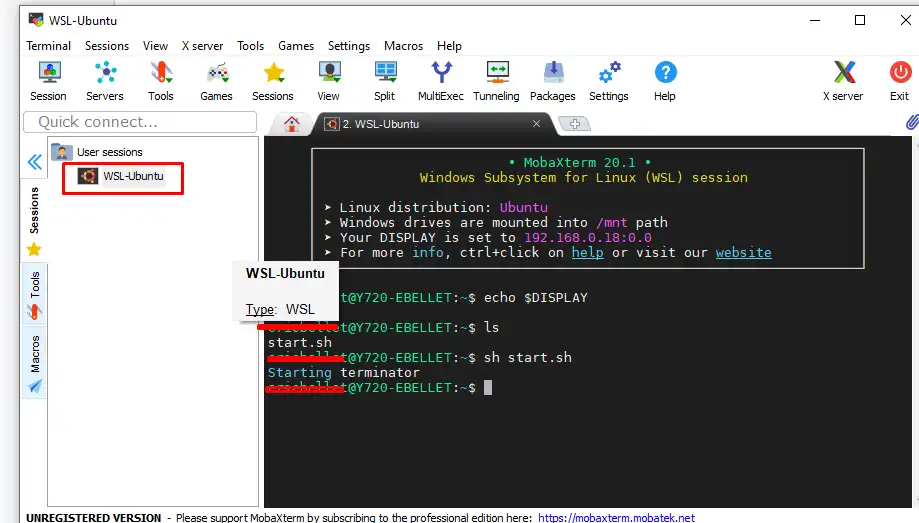Viewport: 919px width, 523px height.
Task: Open the Sessions menu
Action: click(107, 46)
